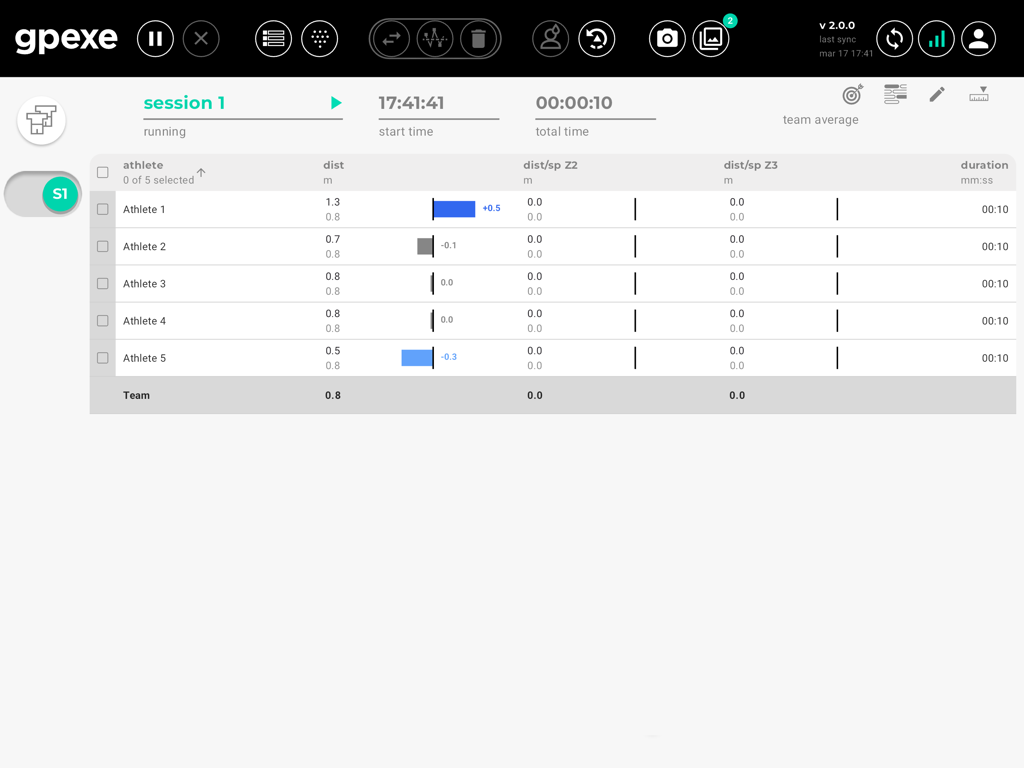Open the list view icon in toolbar
Image resolution: width=1024 pixels, height=768 pixels.
tap(273, 38)
